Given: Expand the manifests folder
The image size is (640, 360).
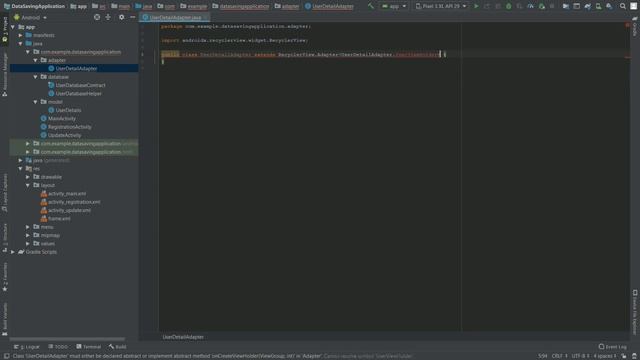Looking at the screenshot, I should pyautogui.click(x=20, y=35).
